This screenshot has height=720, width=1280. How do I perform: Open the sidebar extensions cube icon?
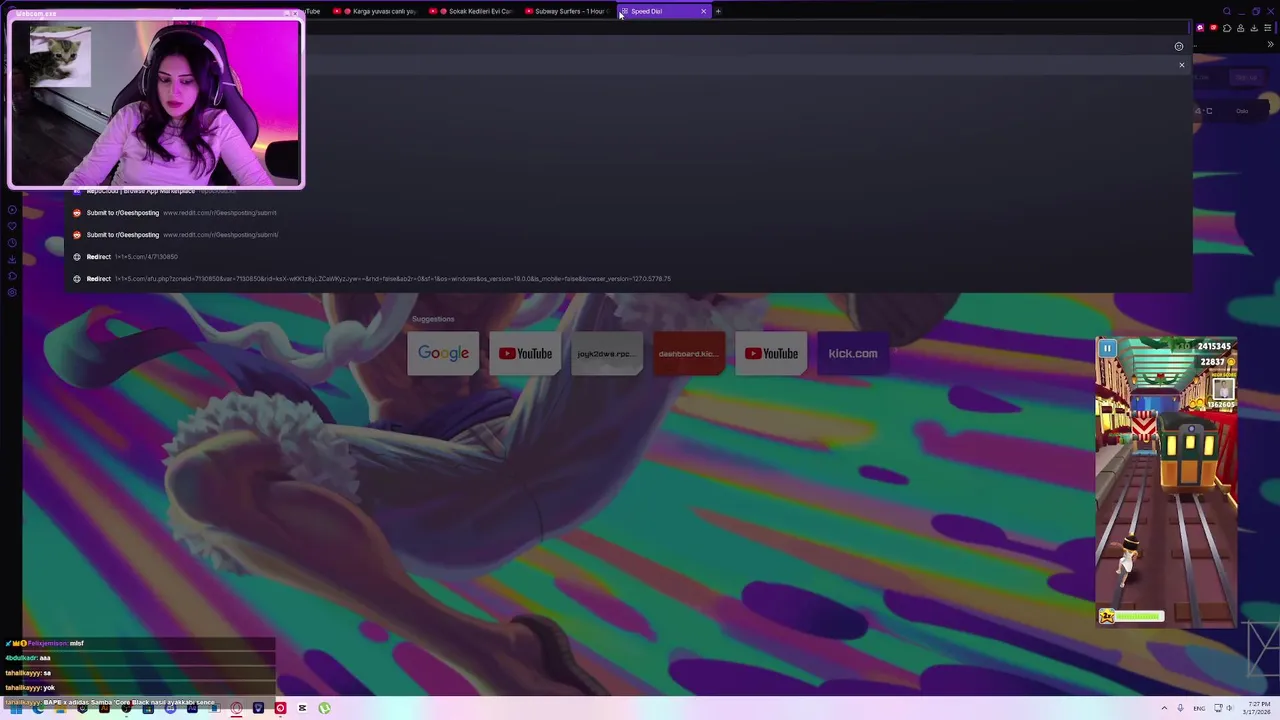[12, 276]
